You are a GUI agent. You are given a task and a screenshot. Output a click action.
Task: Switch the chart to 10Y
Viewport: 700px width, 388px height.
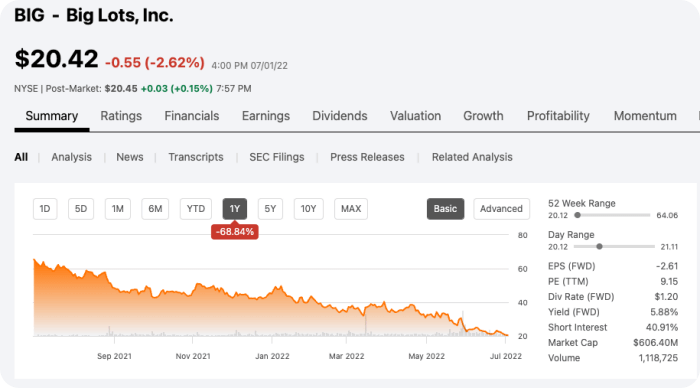[x=308, y=209]
